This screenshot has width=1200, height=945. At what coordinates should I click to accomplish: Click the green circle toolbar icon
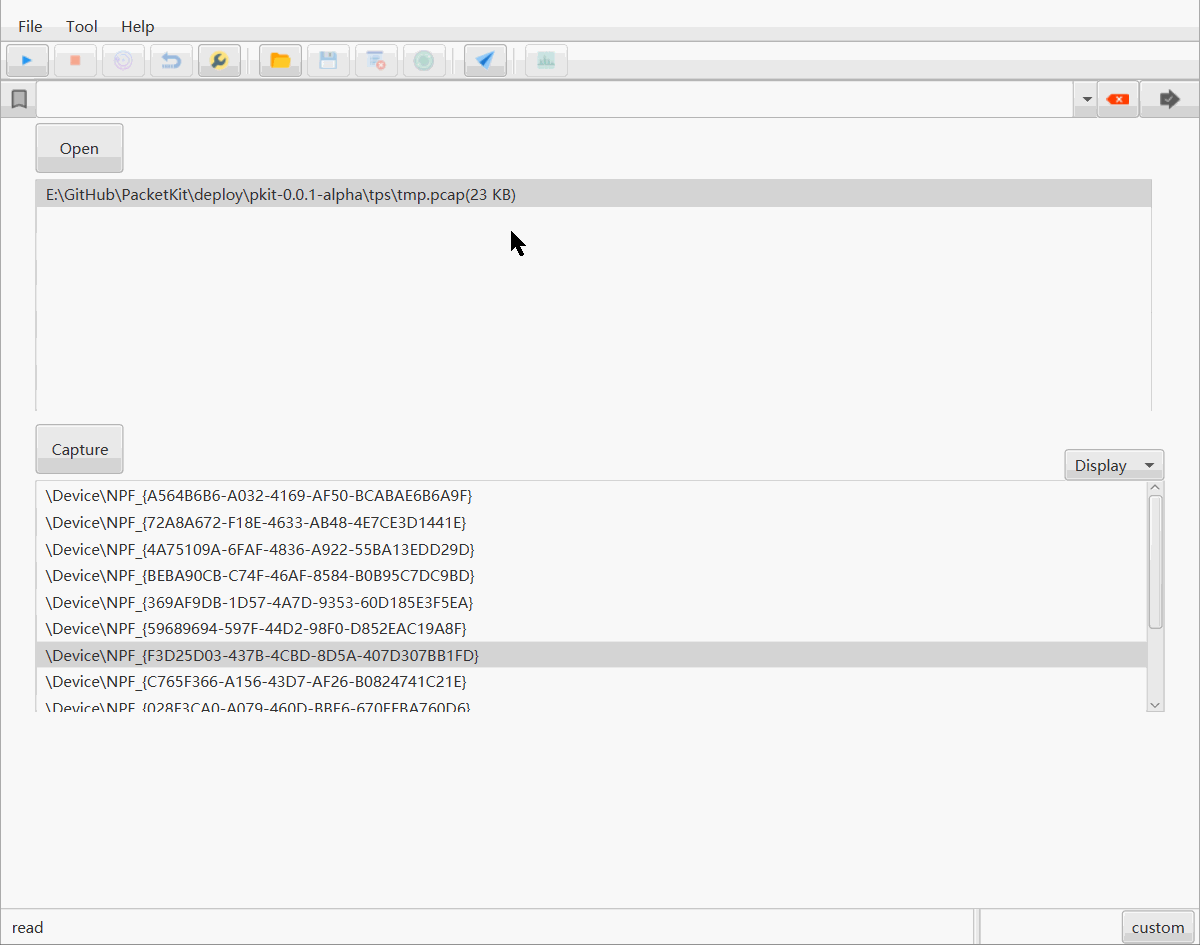tap(424, 61)
